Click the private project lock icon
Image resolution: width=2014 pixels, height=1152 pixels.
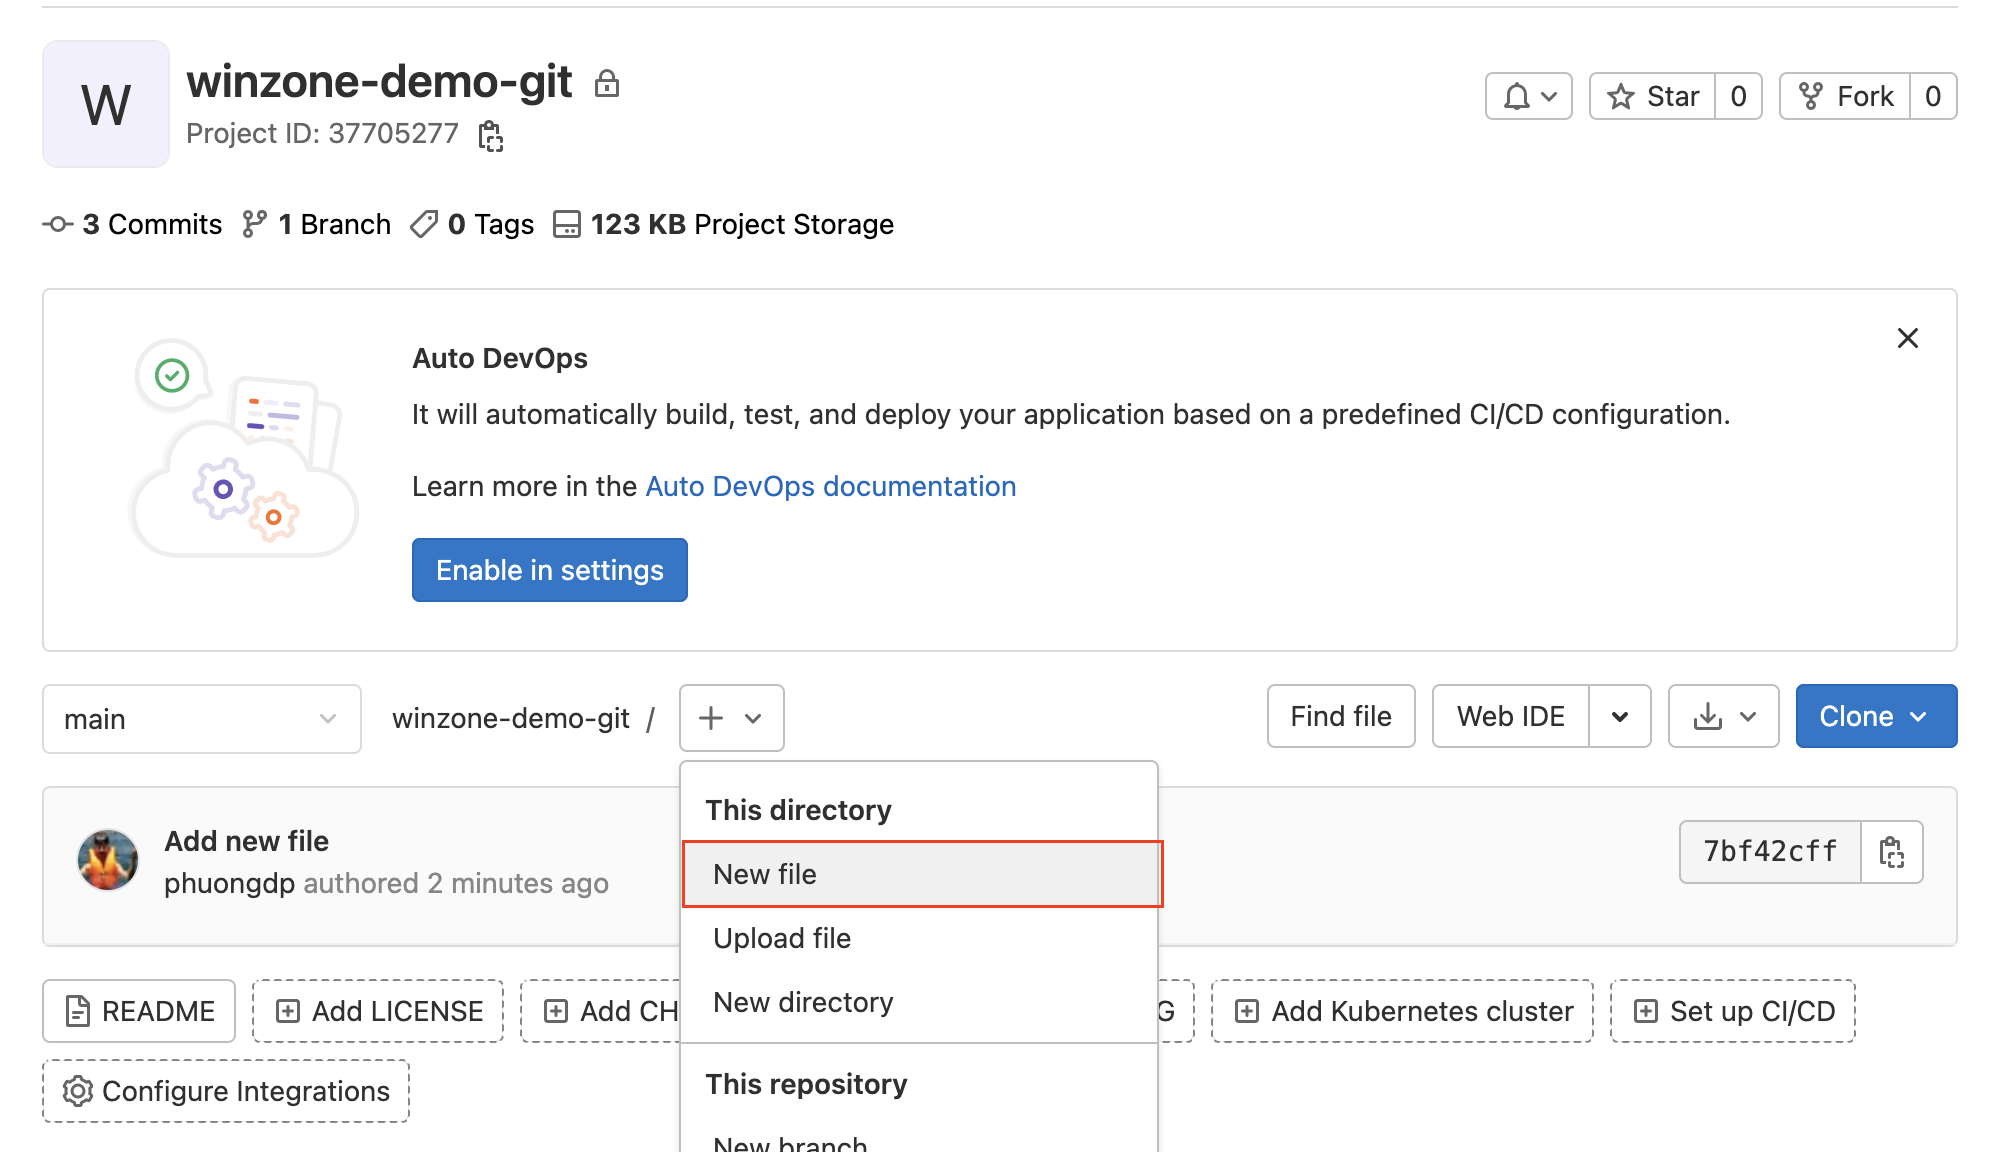pos(607,83)
